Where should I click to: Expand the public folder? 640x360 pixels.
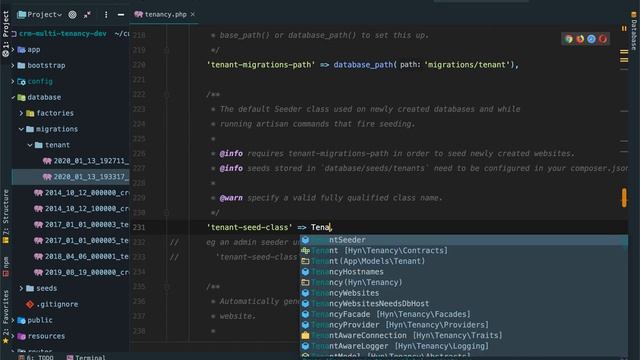point(13,320)
